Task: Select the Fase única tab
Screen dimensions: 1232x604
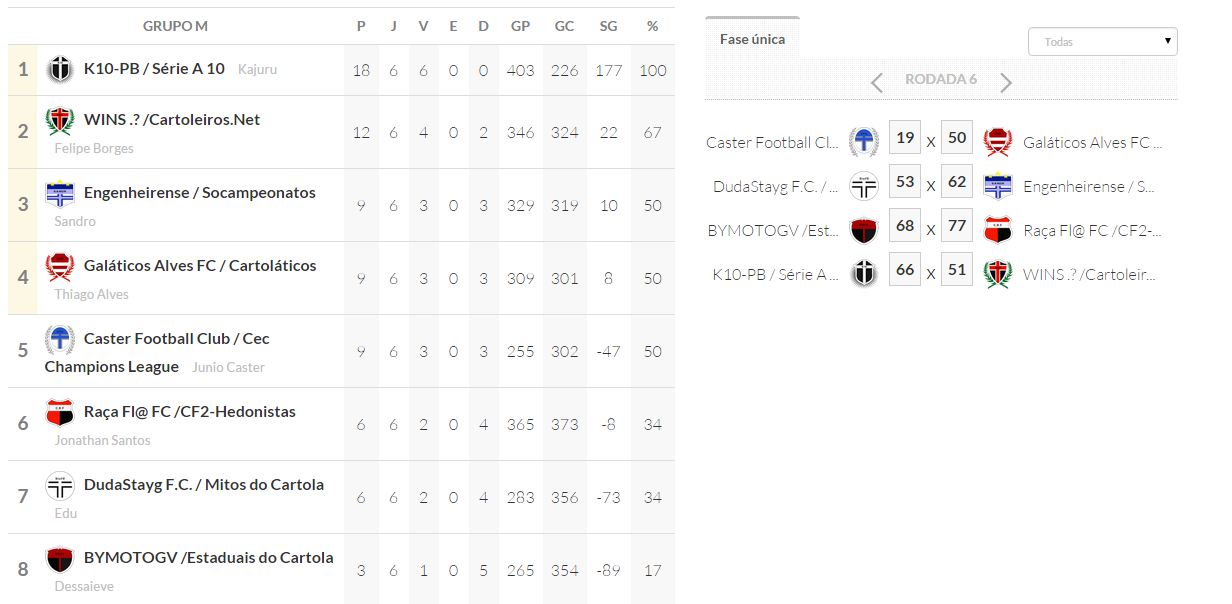Action: tap(752, 40)
